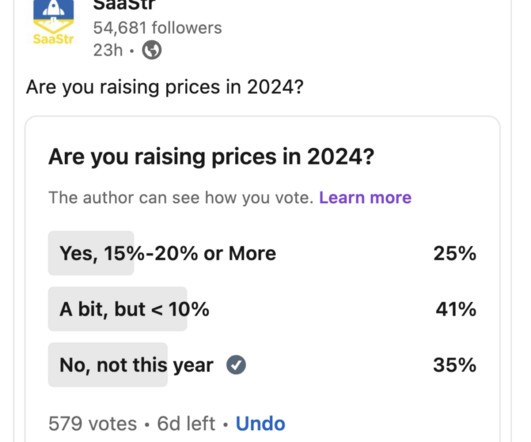Click the 579 votes count
This screenshot has width=531, height=442.
pos(92,423)
